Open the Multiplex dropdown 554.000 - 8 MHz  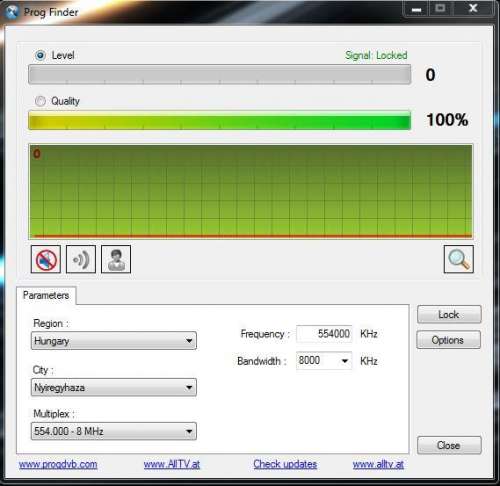tap(114, 431)
